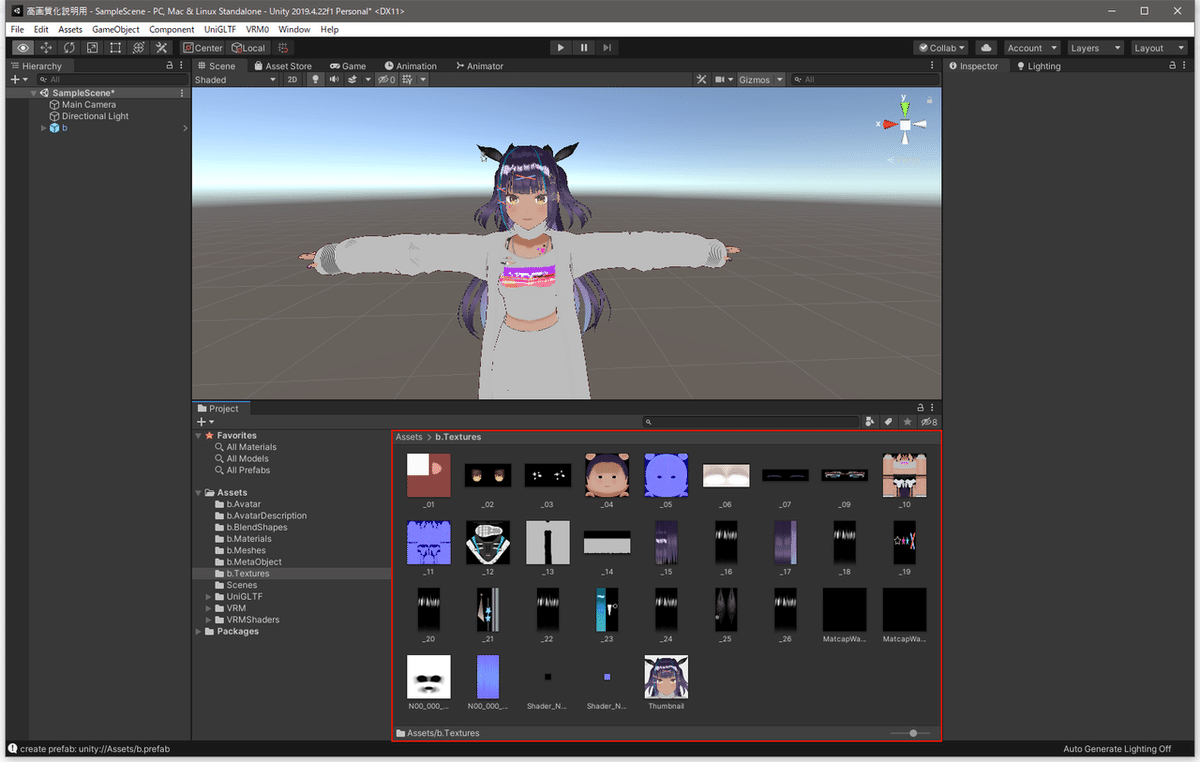
Task: Select the Move tool
Action: click(x=46, y=48)
